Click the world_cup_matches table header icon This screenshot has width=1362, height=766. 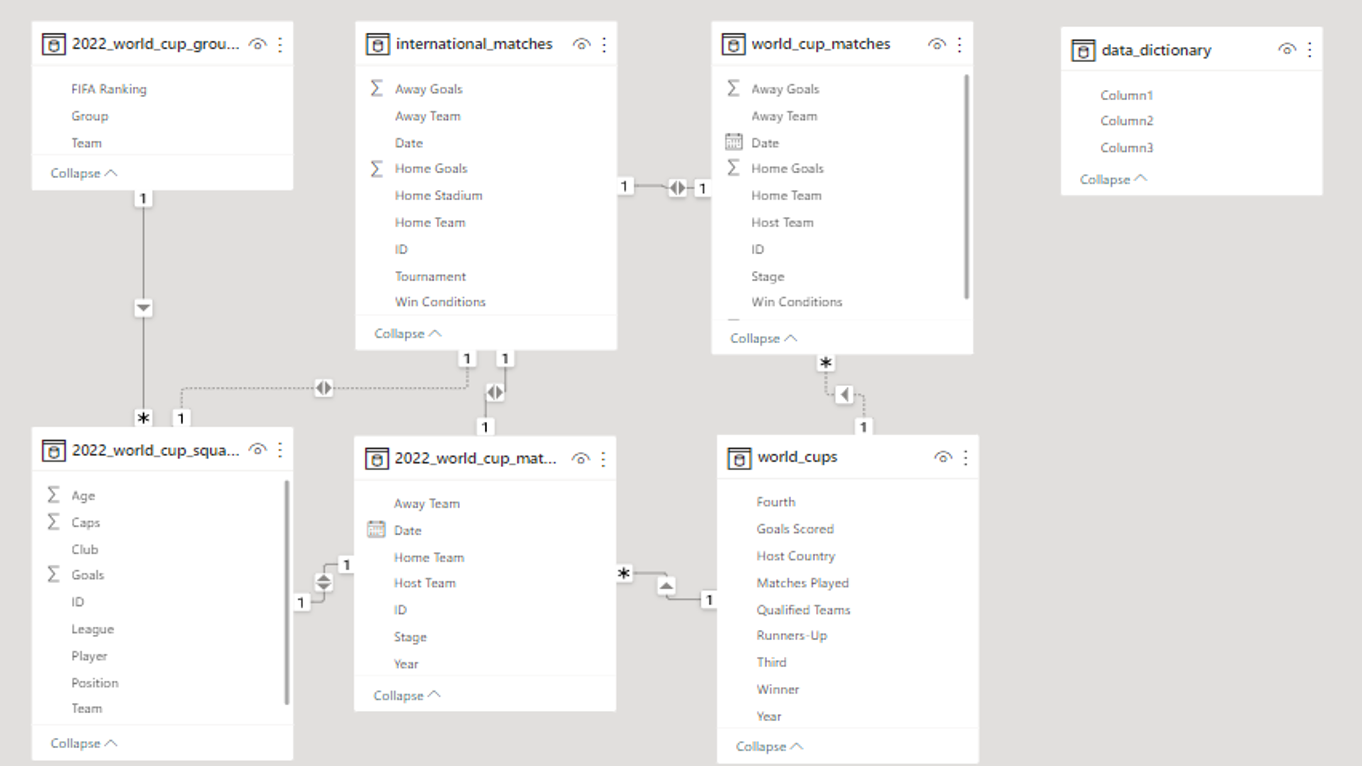pyautogui.click(x=734, y=44)
